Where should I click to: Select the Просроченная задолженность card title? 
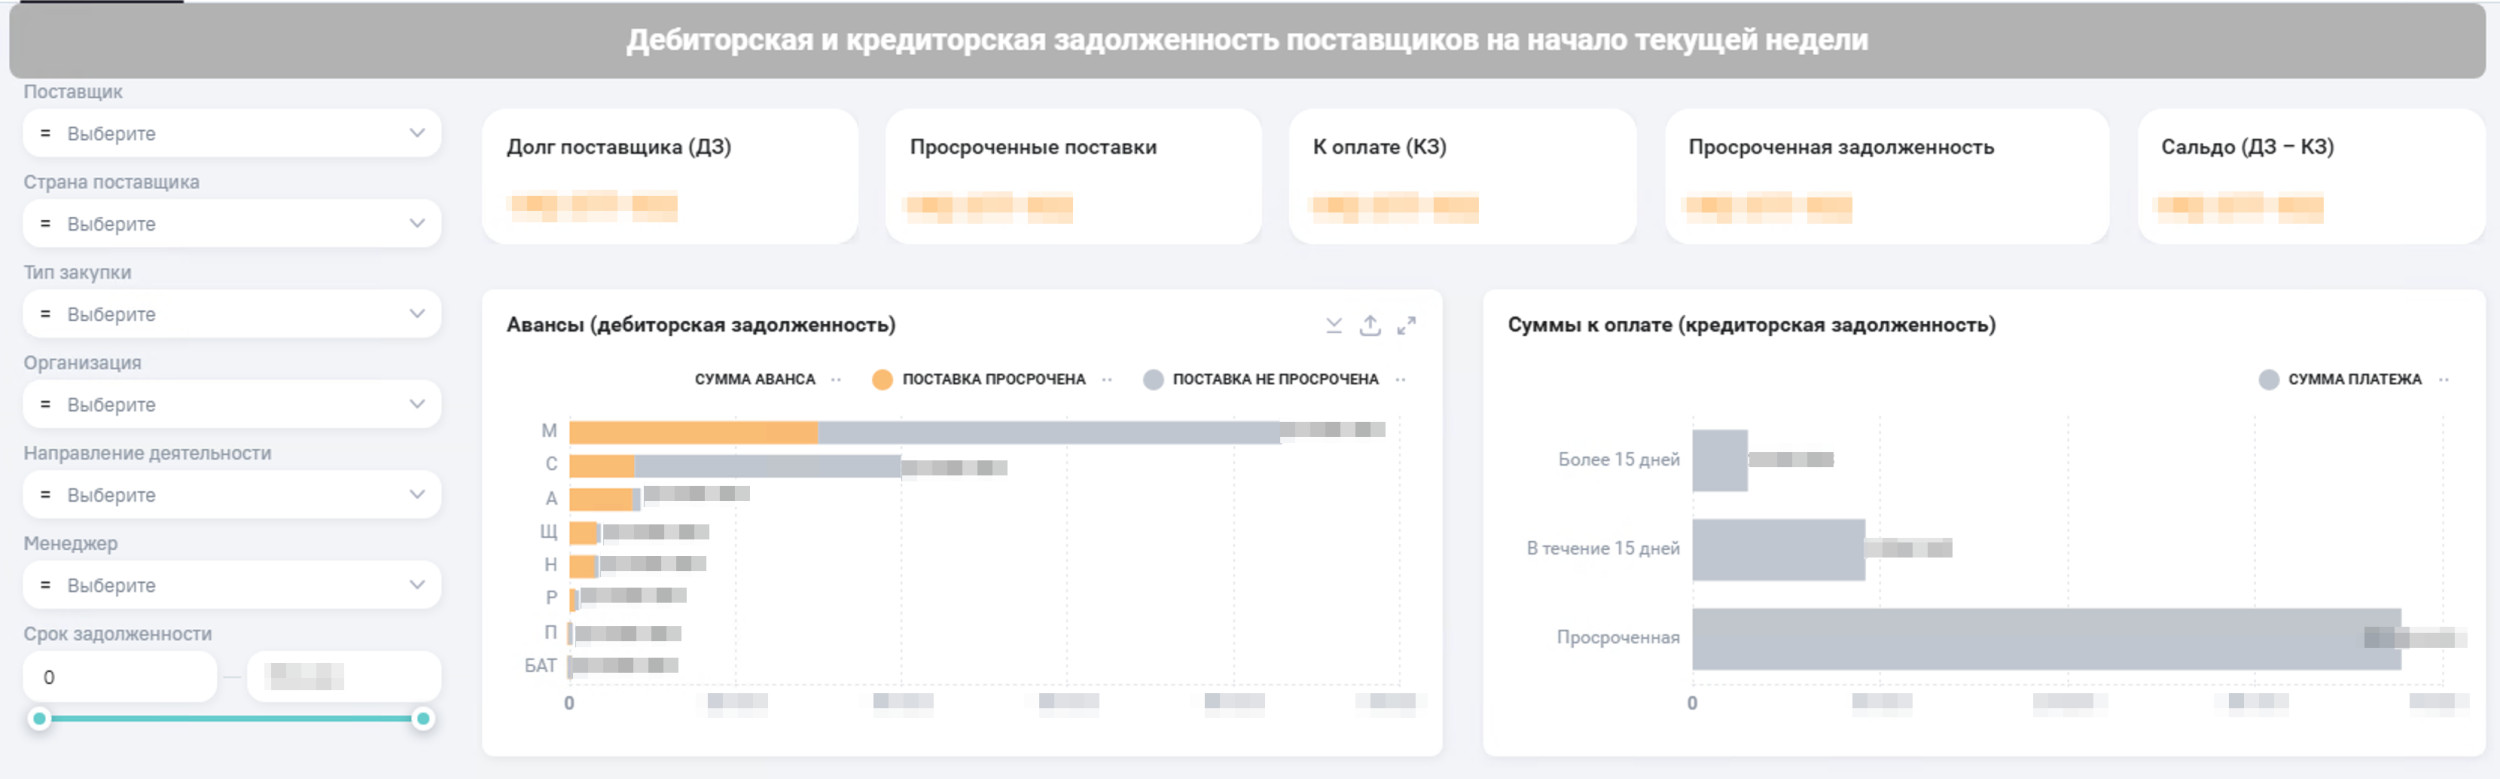click(x=1841, y=147)
